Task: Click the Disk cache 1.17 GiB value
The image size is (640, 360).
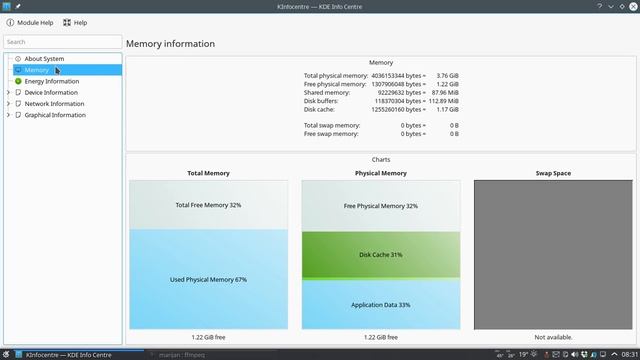Action: coord(447,109)
